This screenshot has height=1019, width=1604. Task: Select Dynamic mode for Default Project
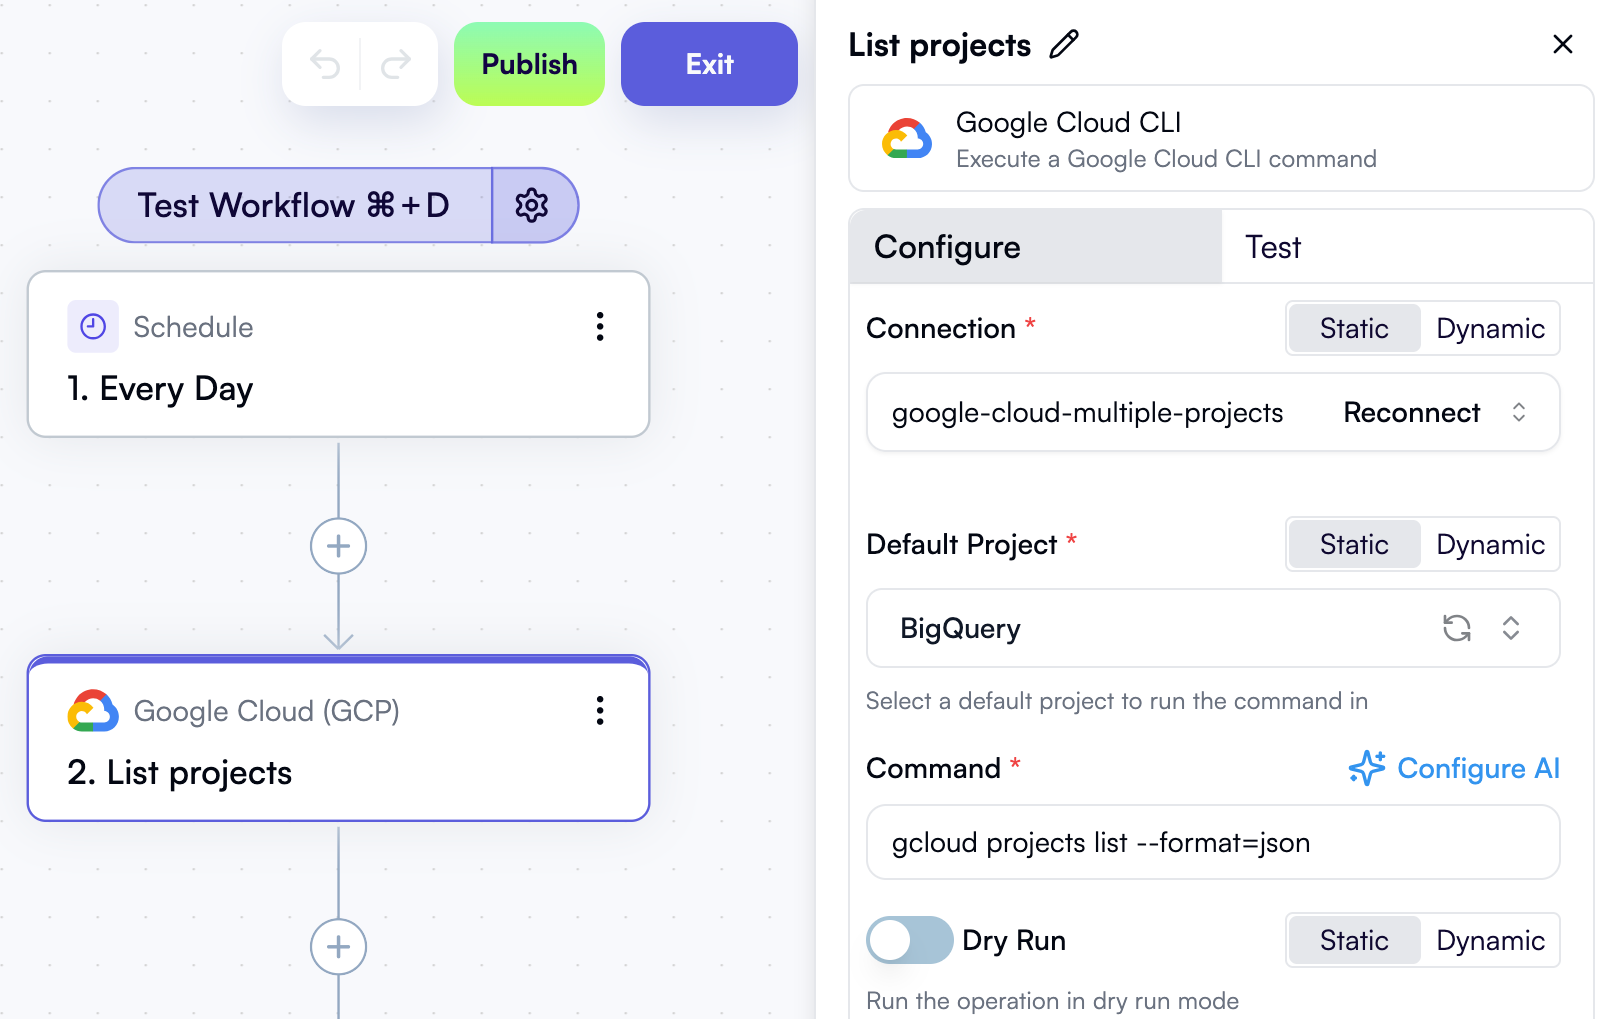tap(1490, 544)
